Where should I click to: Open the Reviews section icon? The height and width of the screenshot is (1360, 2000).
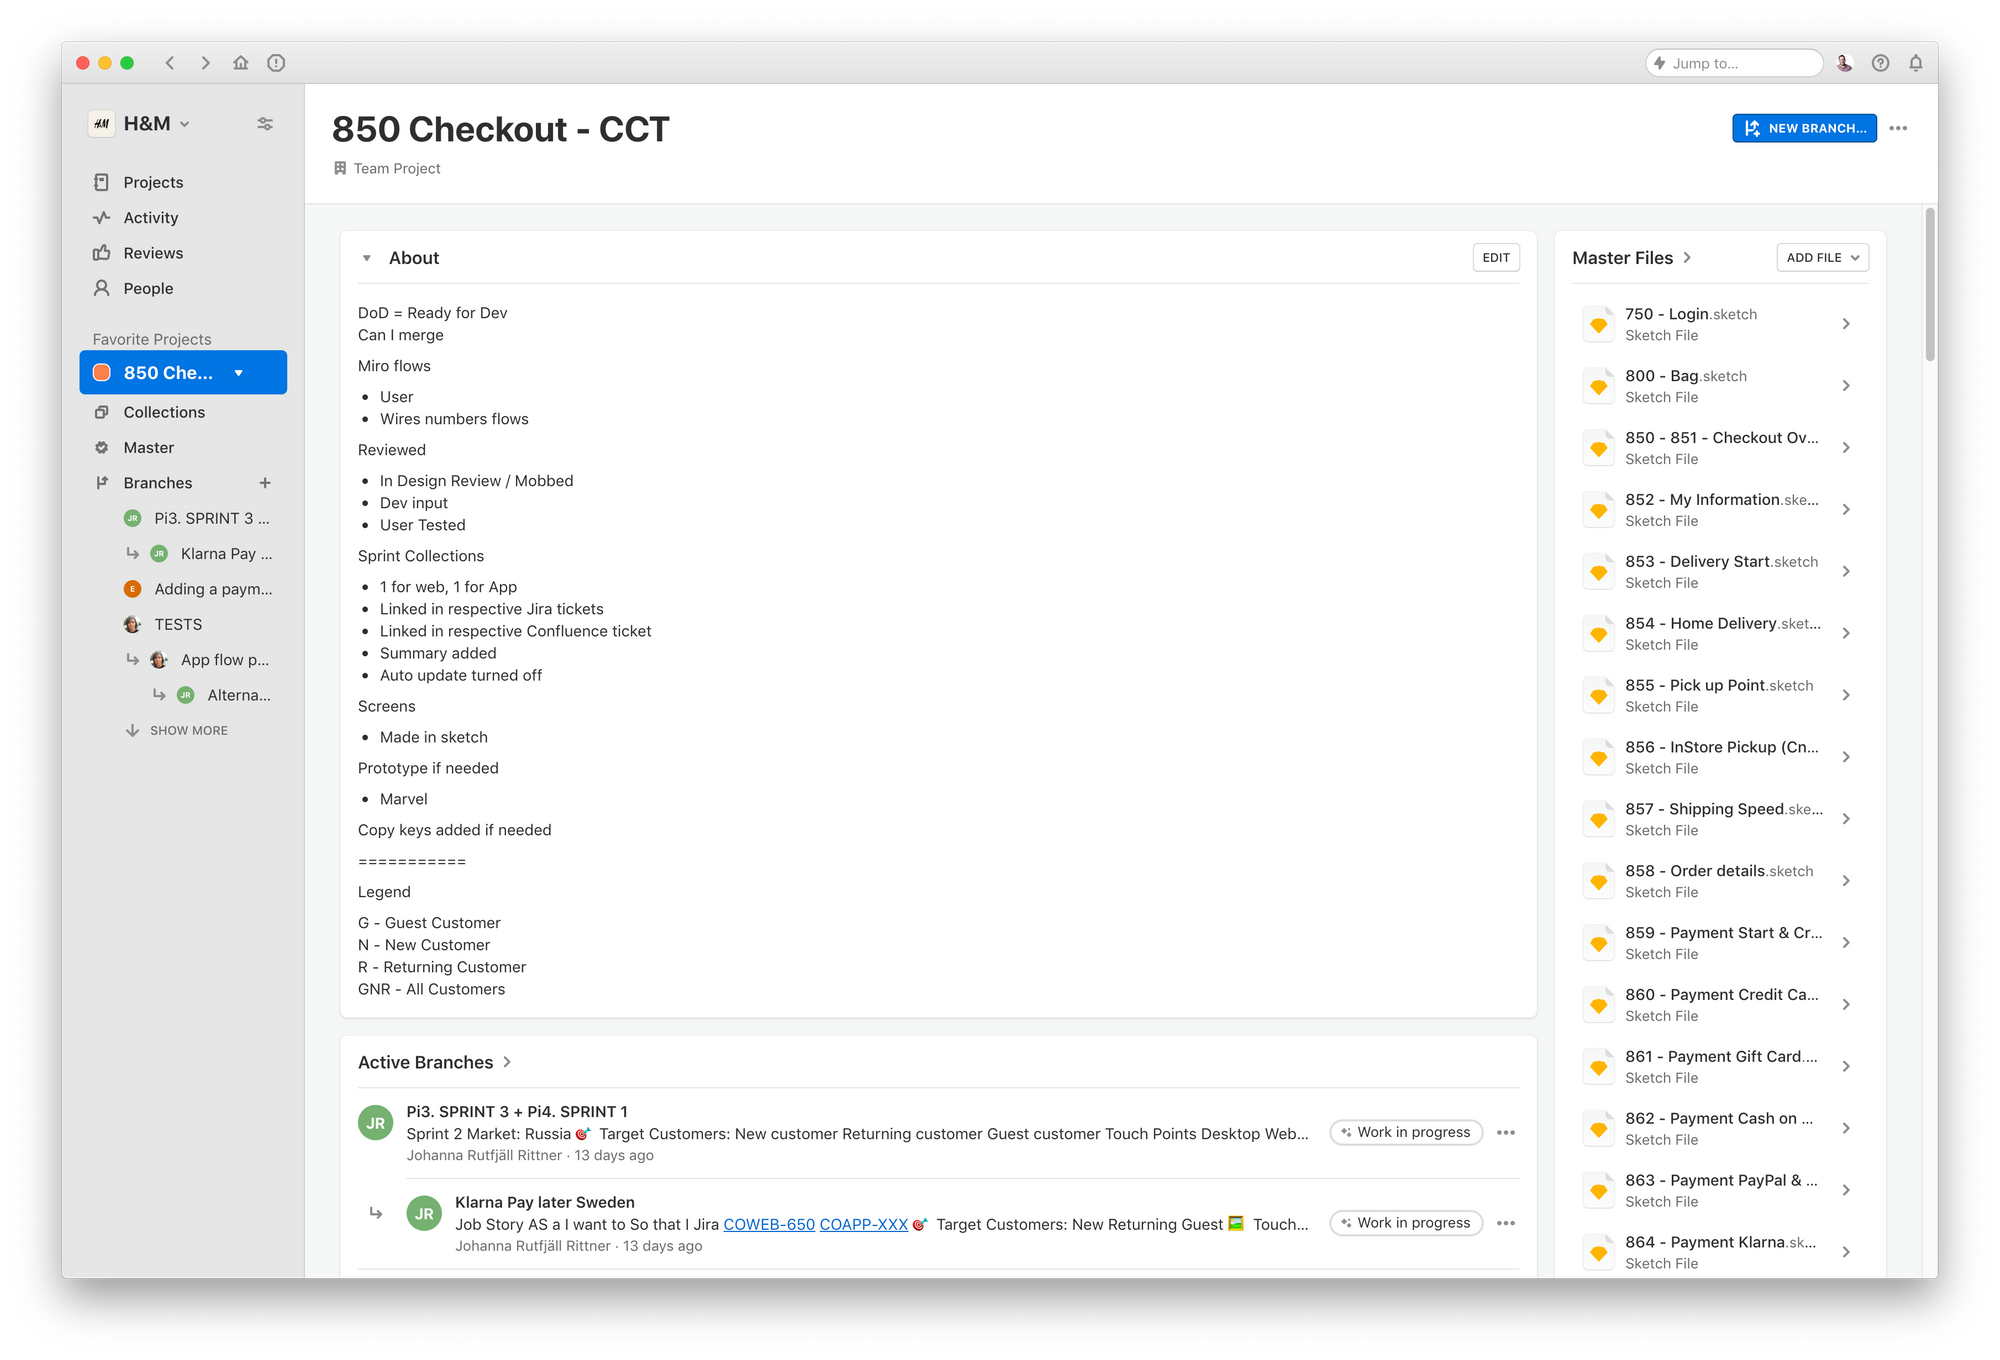pyautogui.click(x=102, y=252)
